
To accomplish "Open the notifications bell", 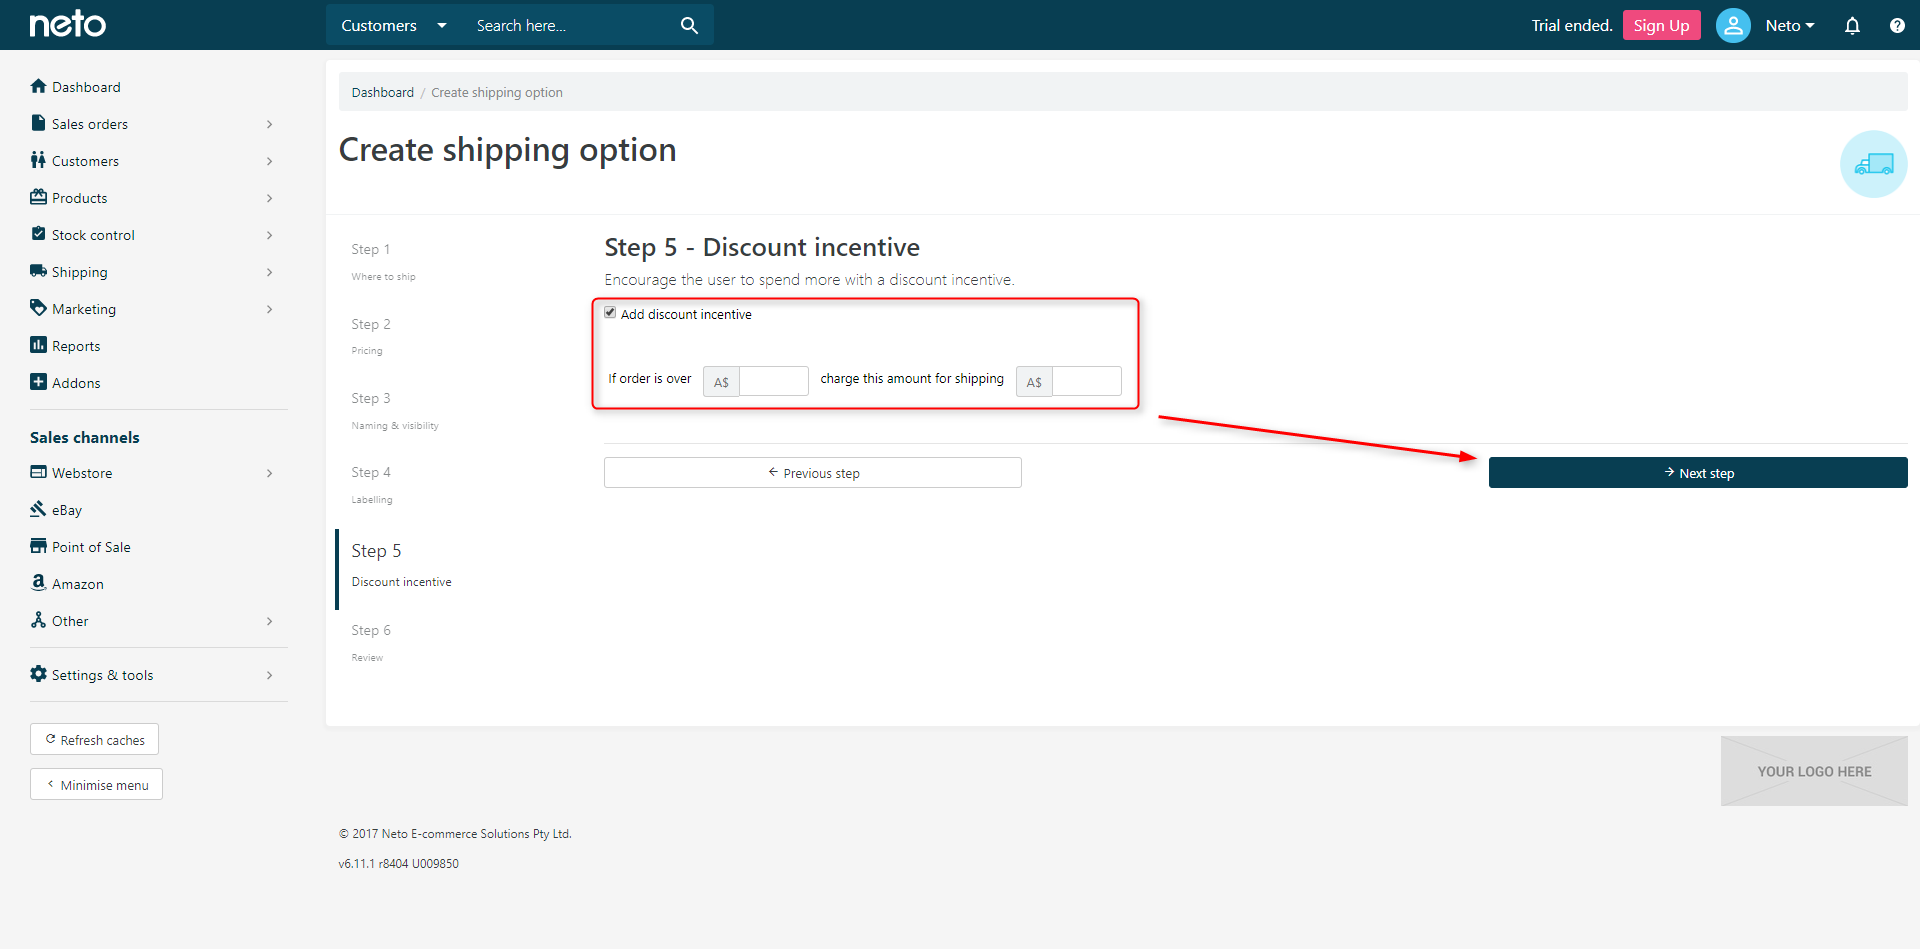I will pyautogui.click(x=1852, y=25).
